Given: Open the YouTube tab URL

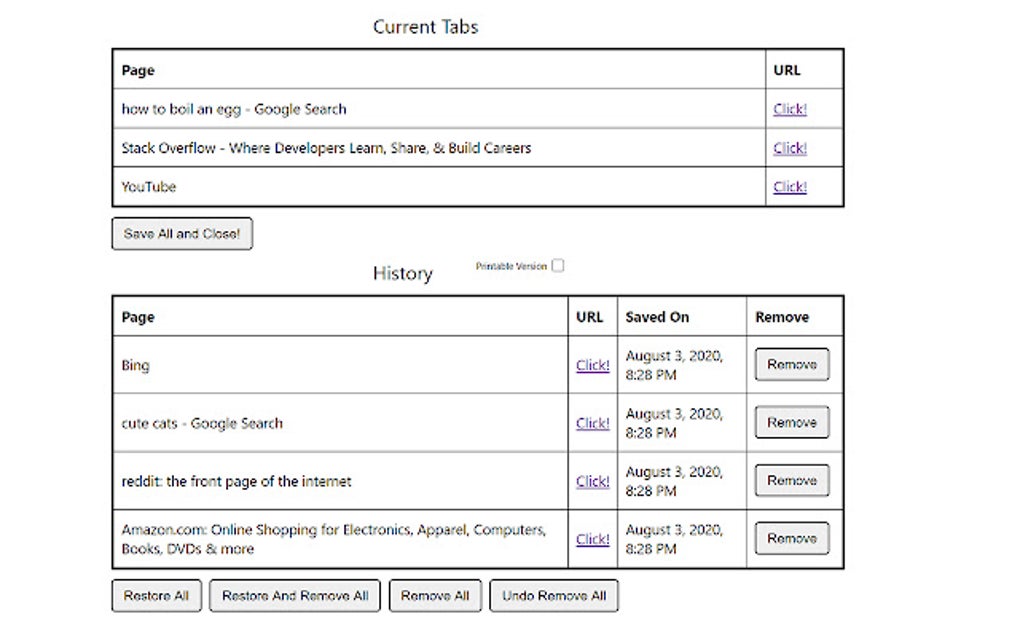Looking at the screenshot, I should tap(790, 186).
